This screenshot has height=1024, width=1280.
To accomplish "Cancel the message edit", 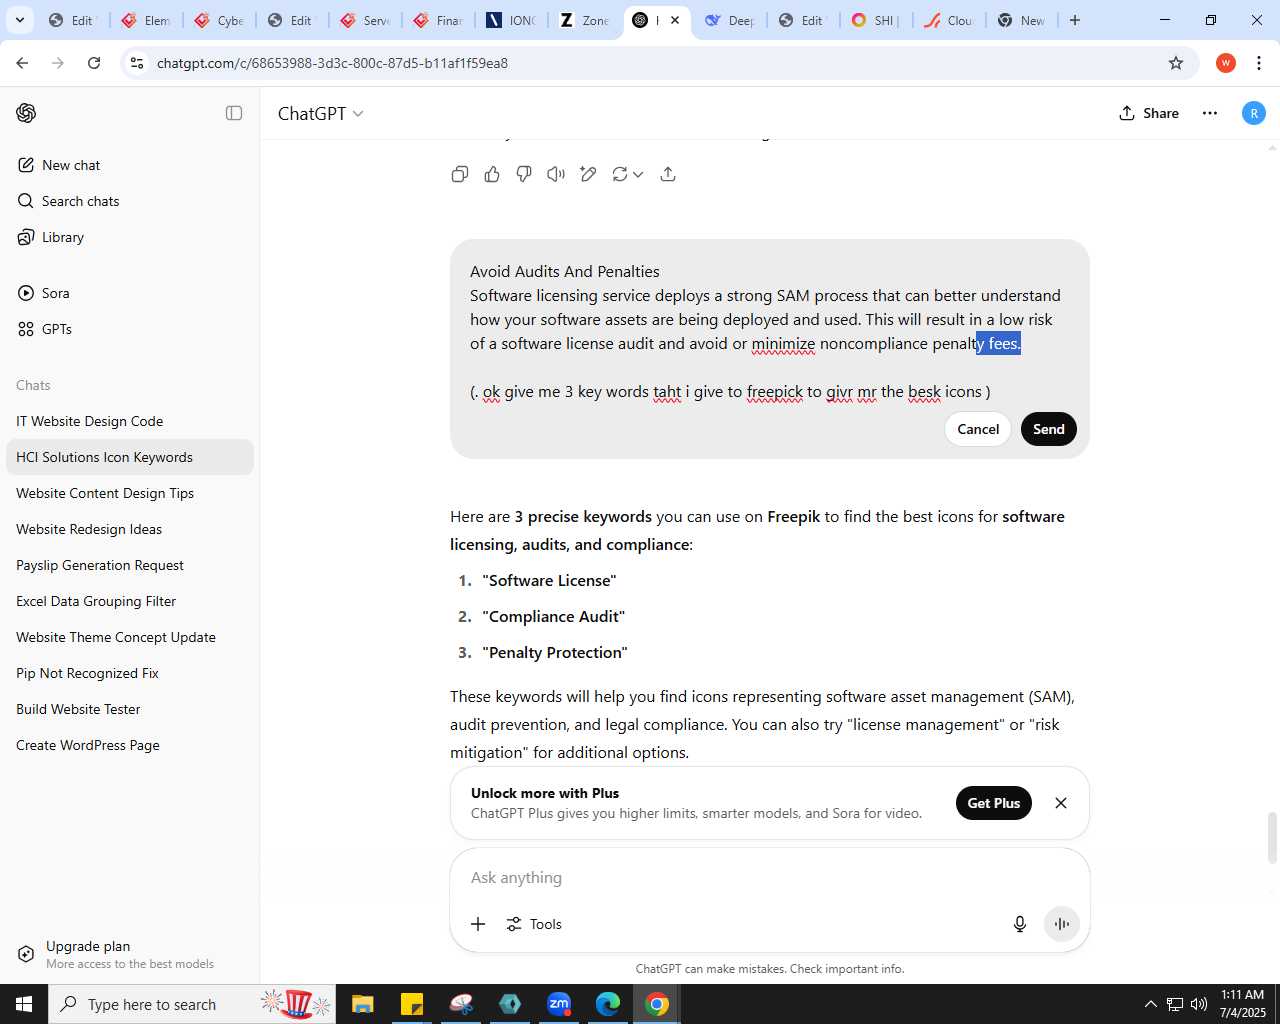I will tap(978, 429).
